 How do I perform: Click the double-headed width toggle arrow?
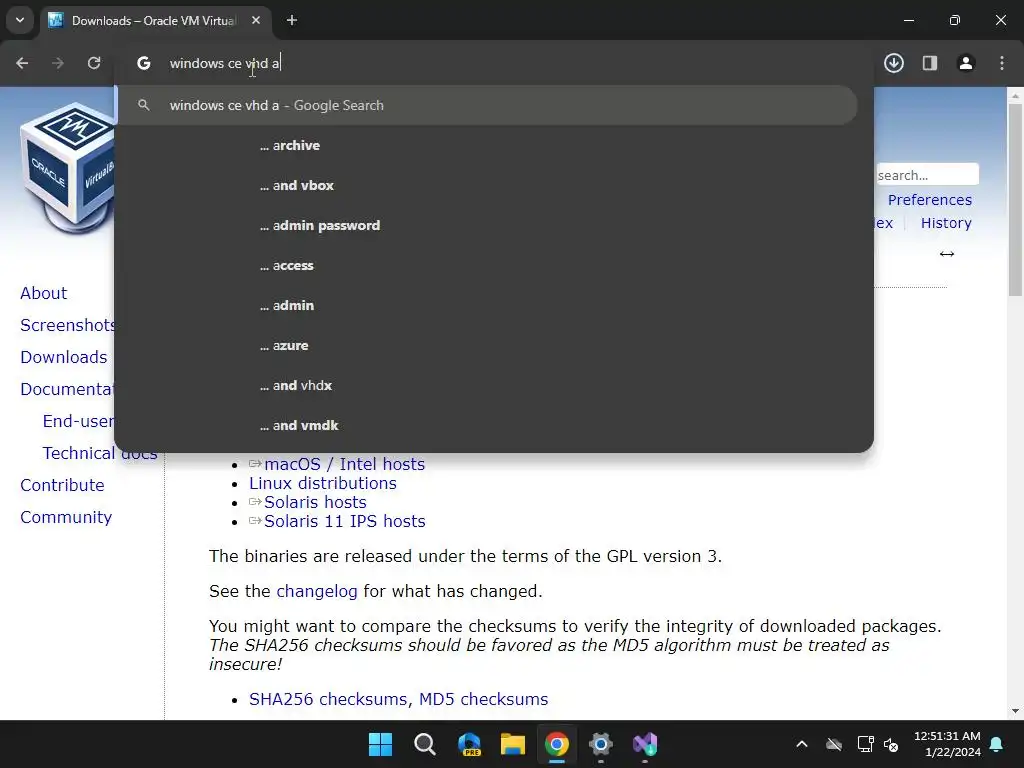[947, 254]
